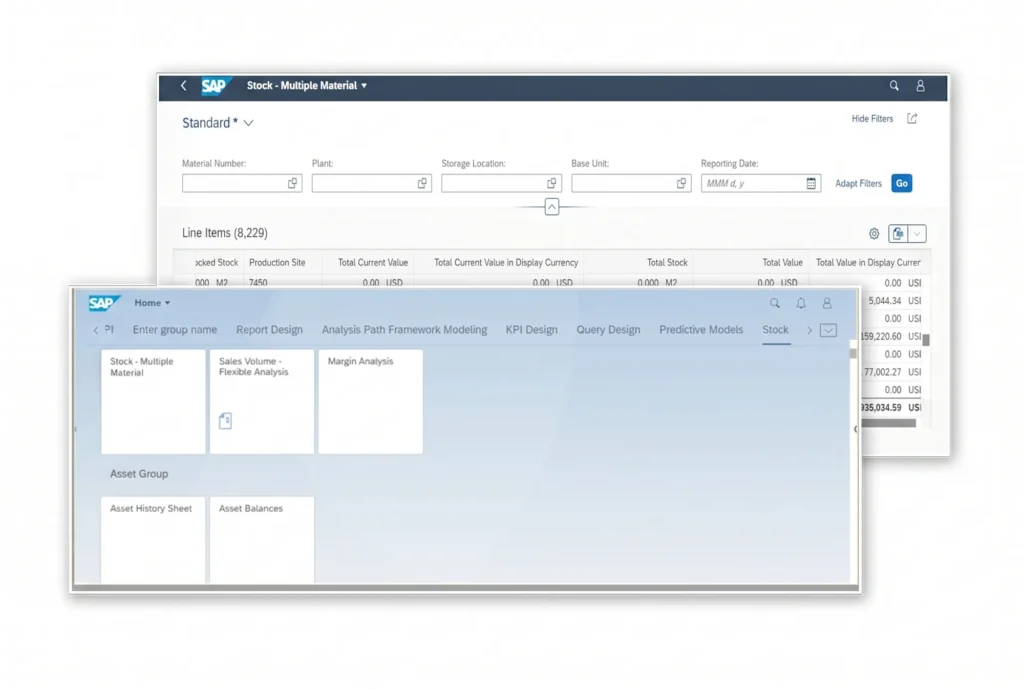Collapse filter bar header with up chevron
Viewport: 1024px width, 690px height.
pos(552,207)
